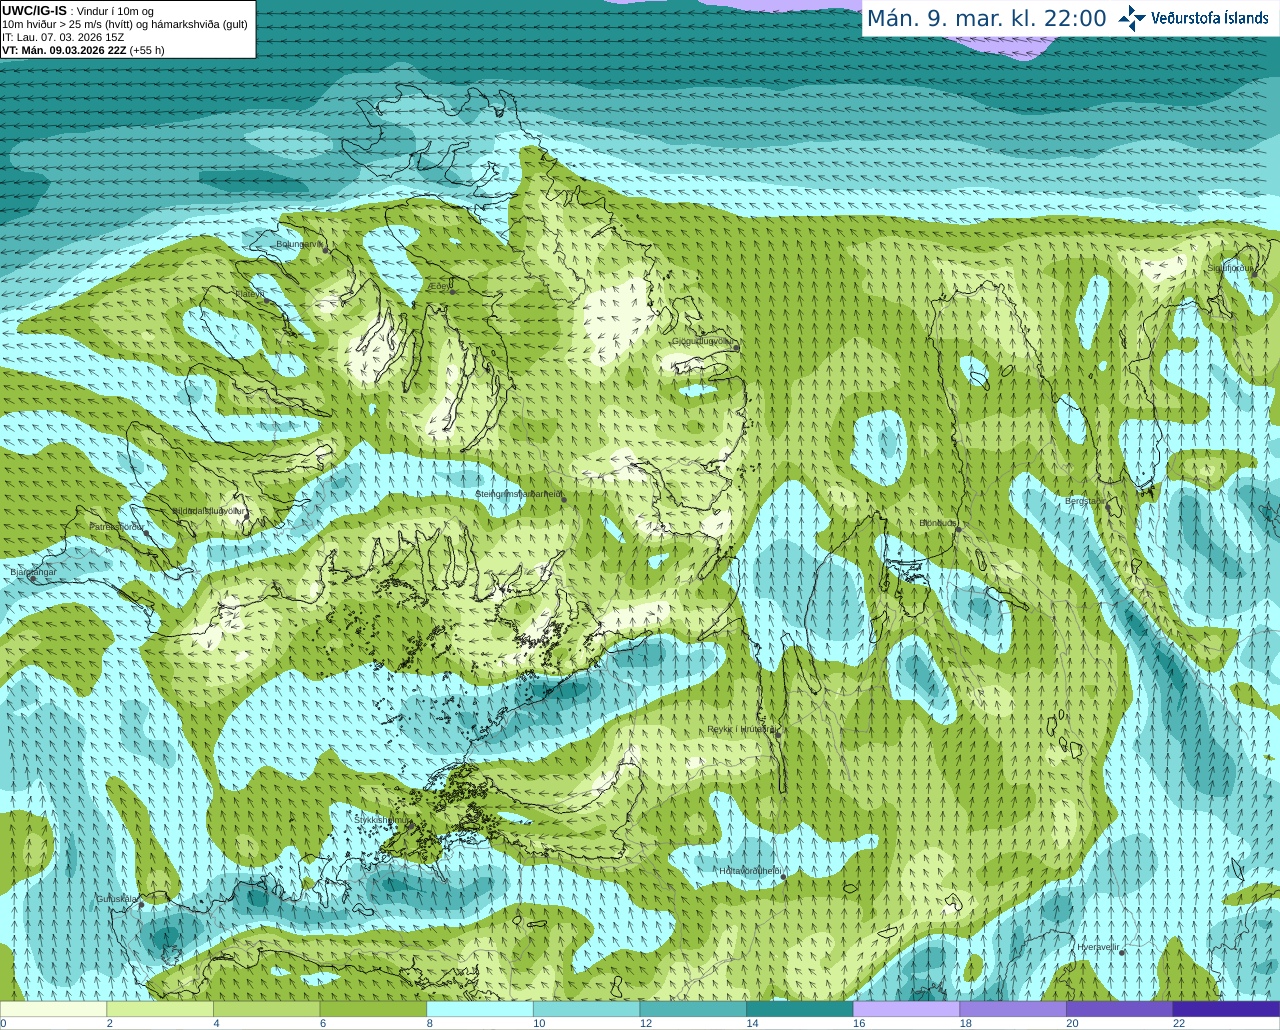Click the Æðey station label
The height and width of the screenshot is (1030, 1280).
[x=440, y=286]
